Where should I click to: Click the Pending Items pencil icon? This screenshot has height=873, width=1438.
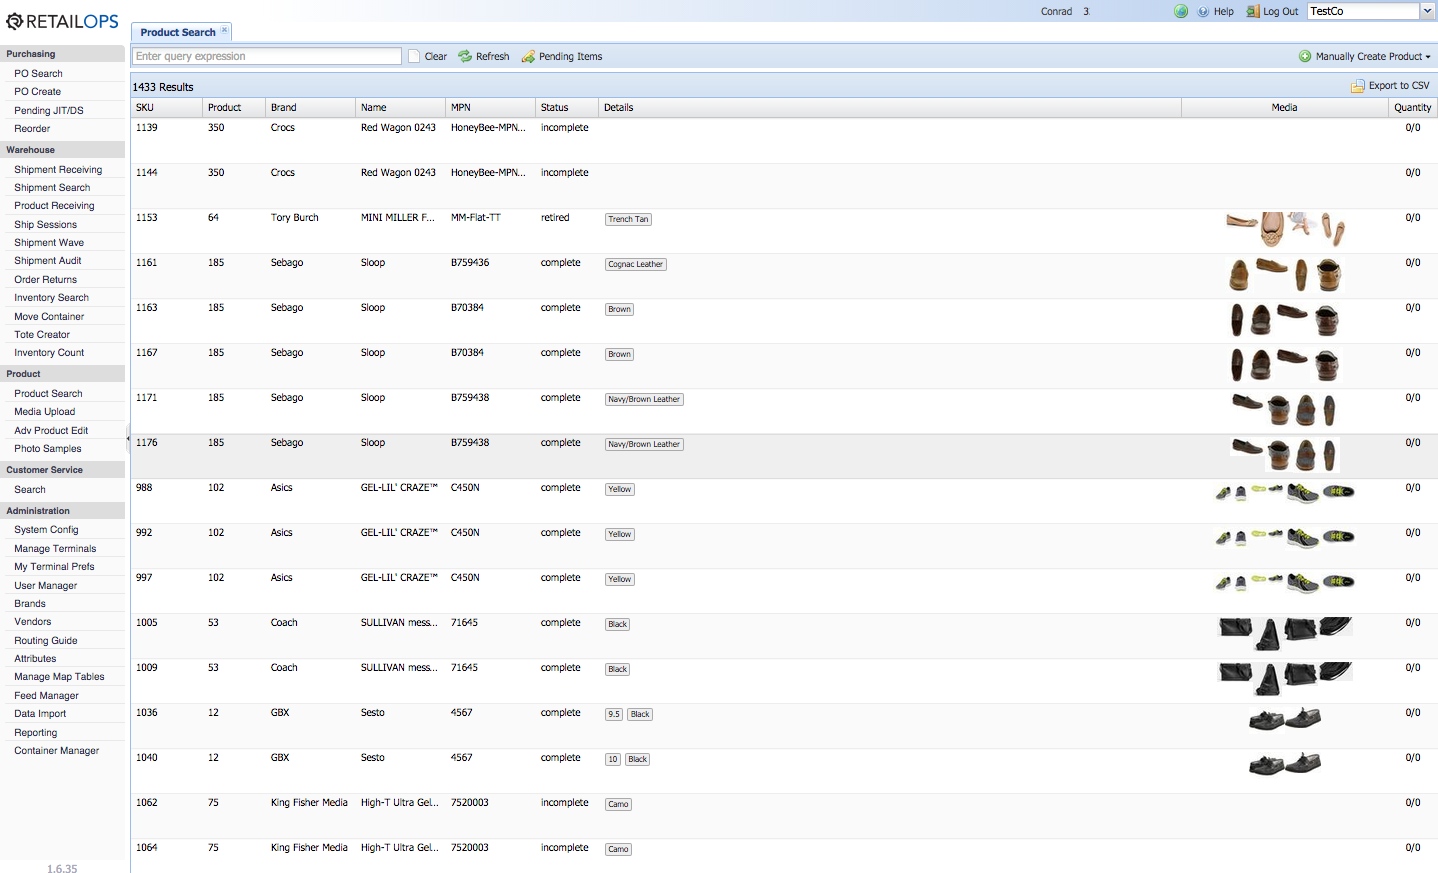[528, 57]
